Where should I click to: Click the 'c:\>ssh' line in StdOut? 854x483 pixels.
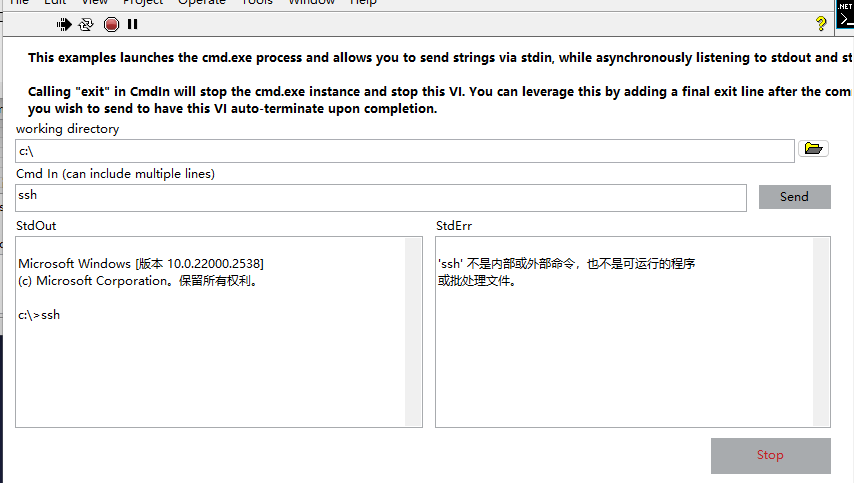(x=39, y=315)
